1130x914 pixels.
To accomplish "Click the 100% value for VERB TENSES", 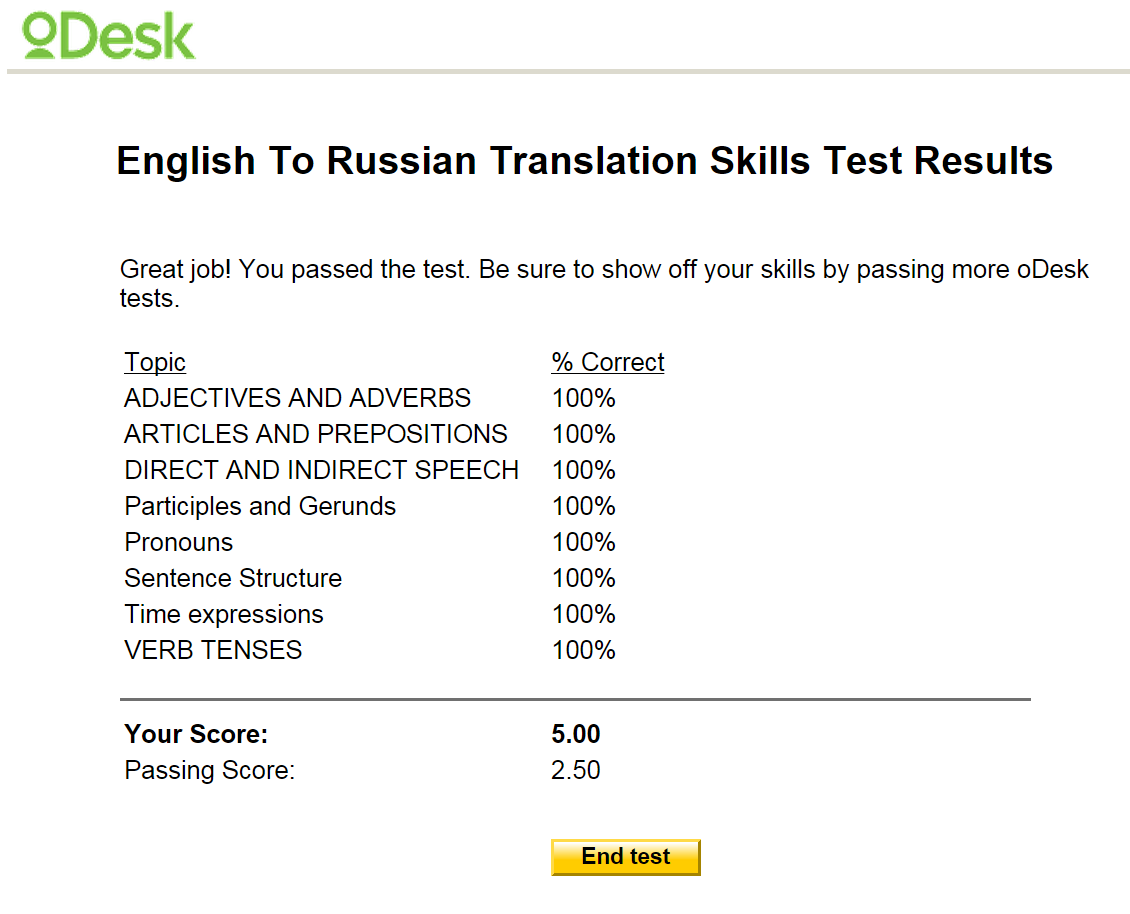I will click(x=583, y=650).
